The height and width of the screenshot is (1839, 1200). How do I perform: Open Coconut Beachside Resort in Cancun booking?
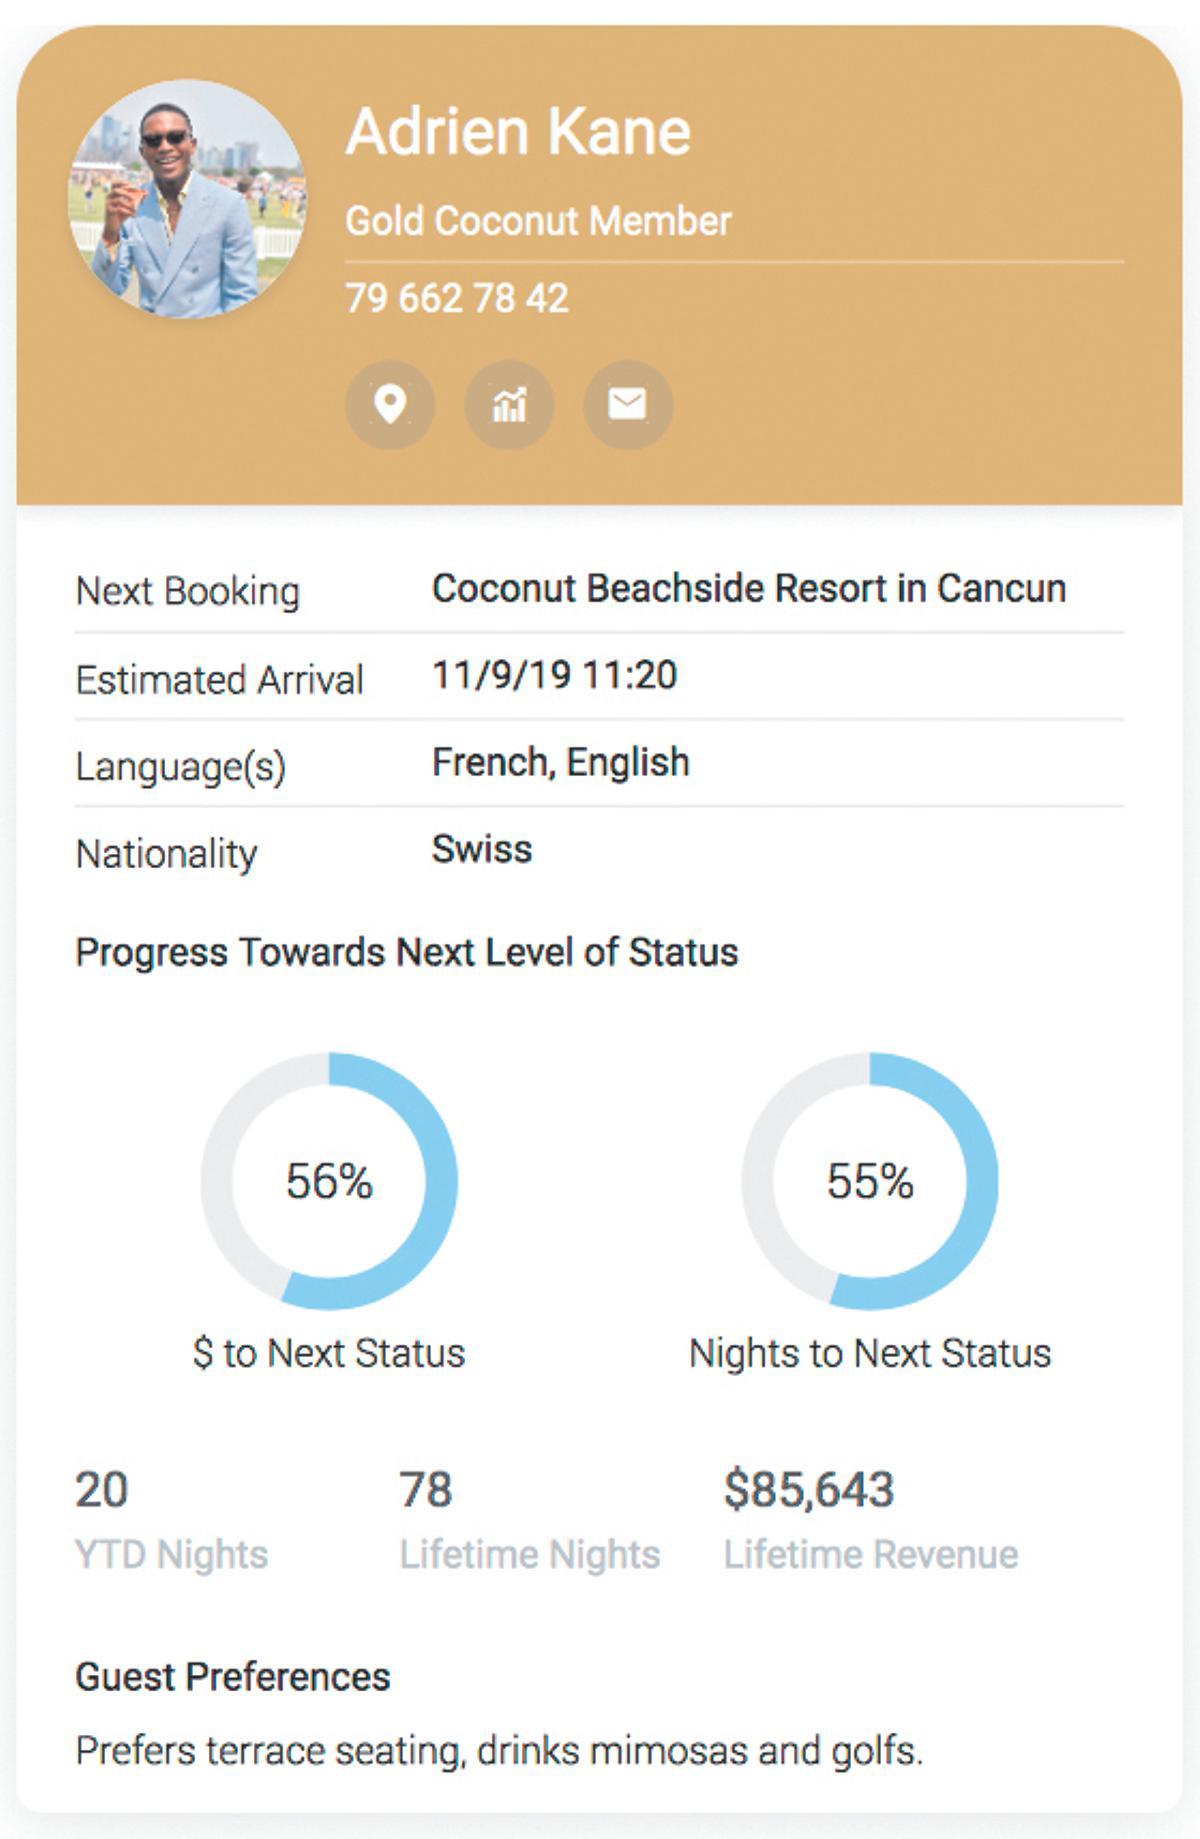click(748, 588)
